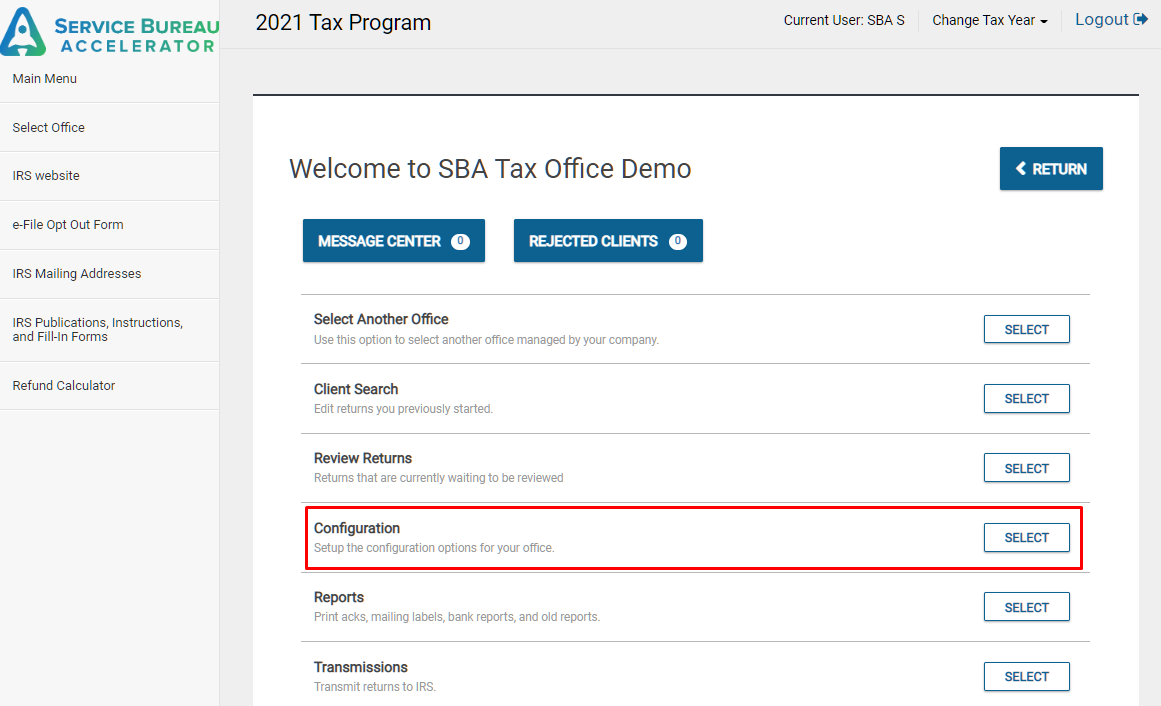
Task: Launch the Refund Calculator
Action: click(x=64, y=386)
